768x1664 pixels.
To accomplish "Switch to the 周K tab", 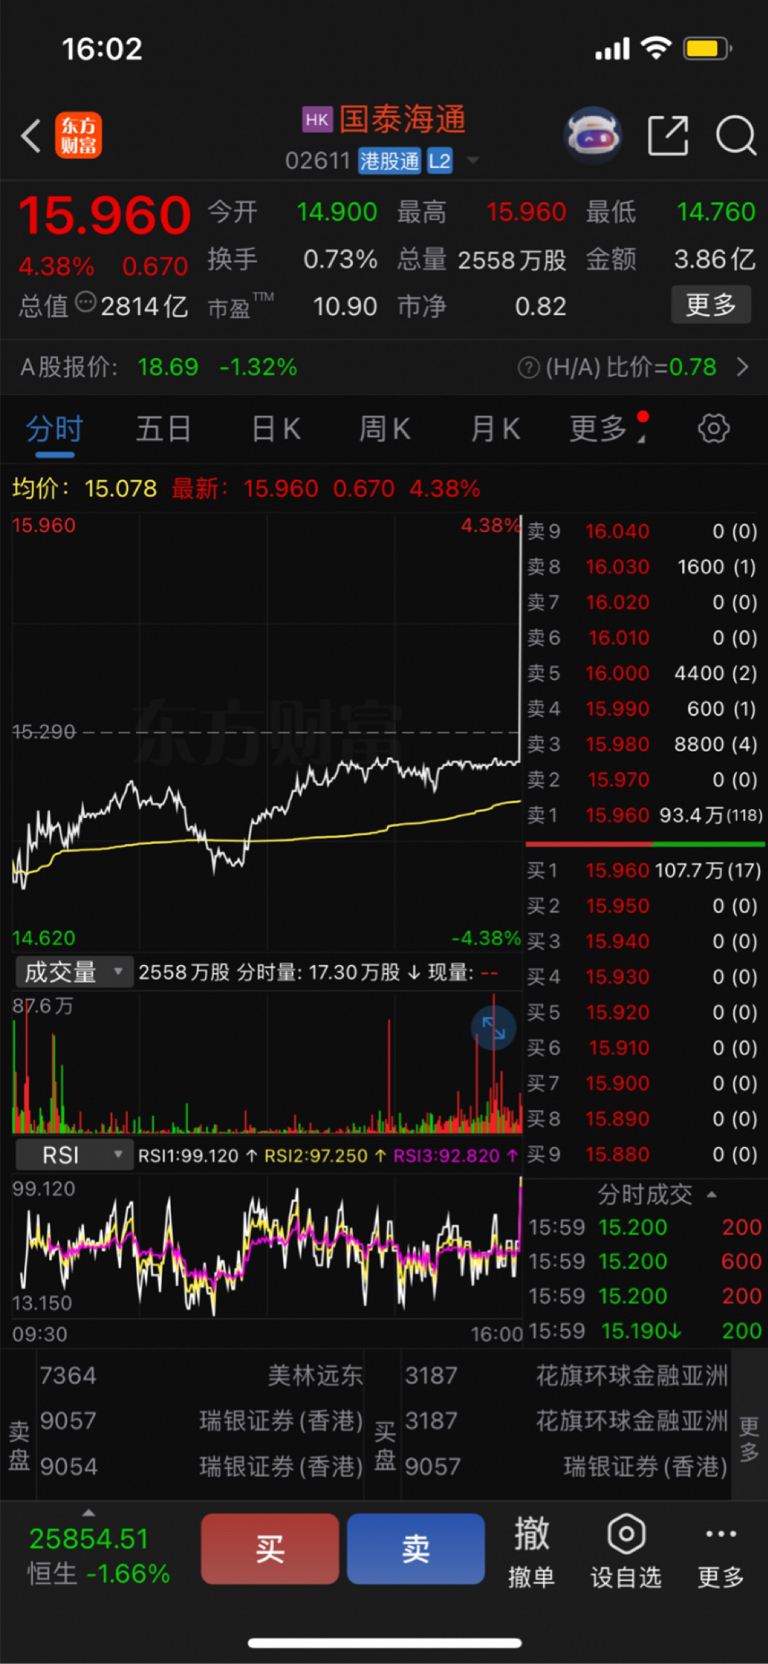I will (x=385, y=429).
